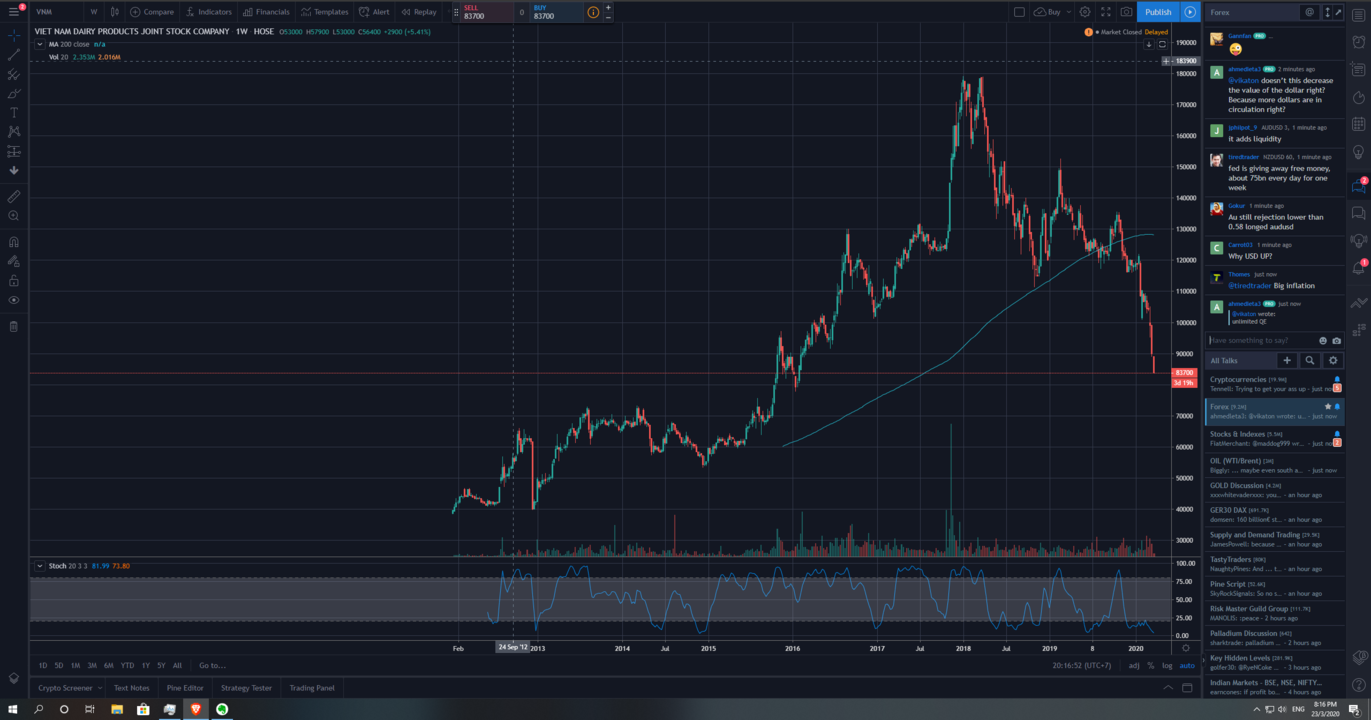Screen dimensions: 1371x720
Task: Open talks settings gear icon
Action: [1333, 360]
